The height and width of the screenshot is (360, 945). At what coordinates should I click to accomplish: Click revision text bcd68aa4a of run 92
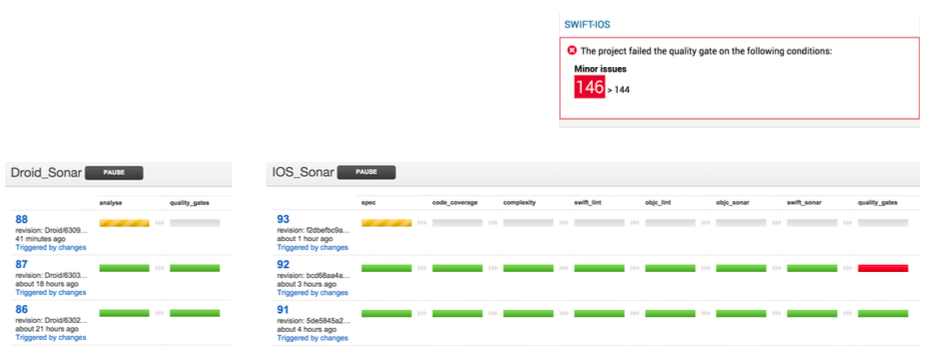[x=313, y=275]
